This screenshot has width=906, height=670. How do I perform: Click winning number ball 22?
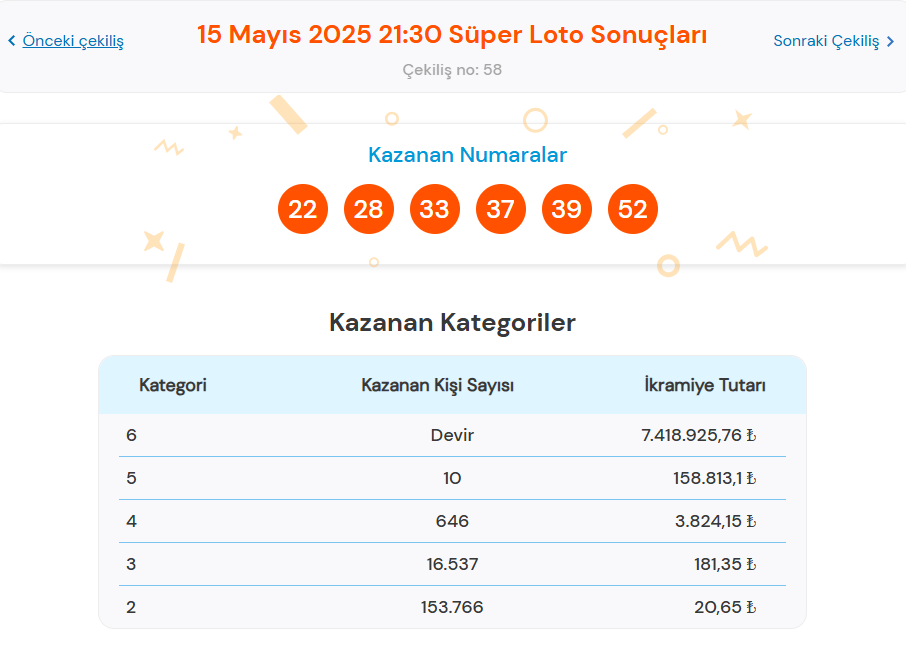click(302, 209)
